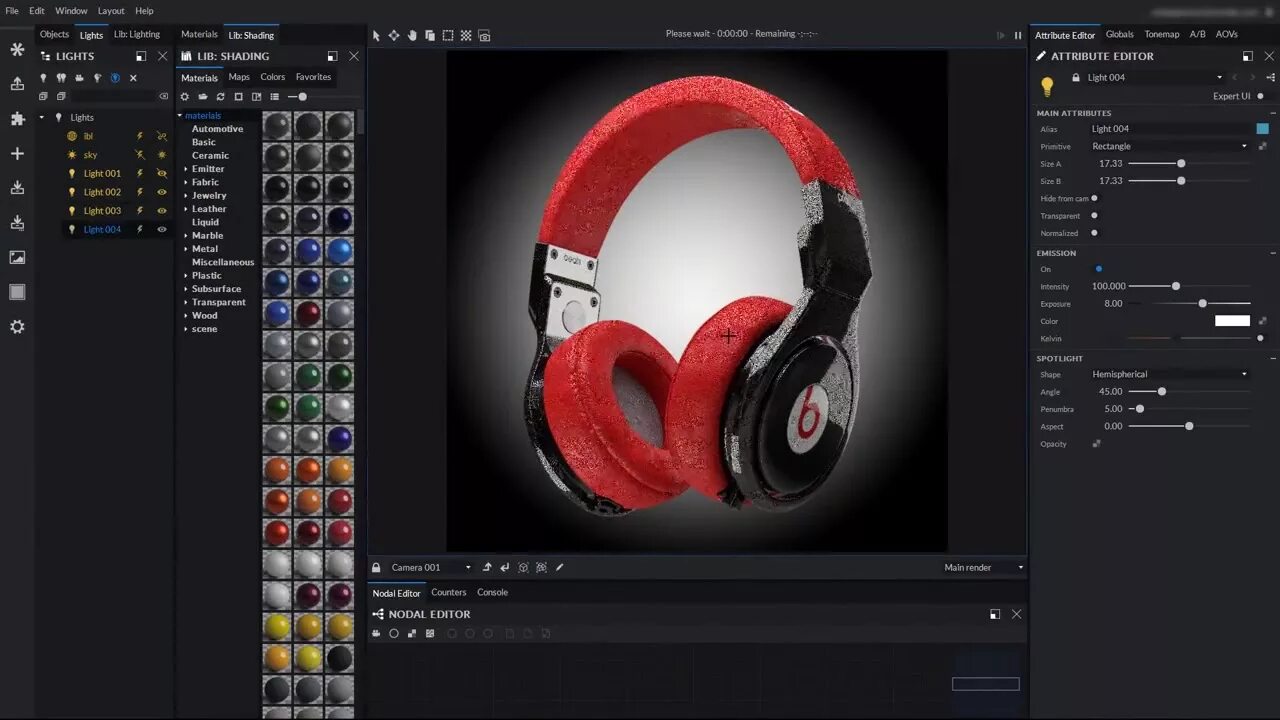Click the gear icon in Lib: Shading toolbar
1280x720 pixels.
184,97
